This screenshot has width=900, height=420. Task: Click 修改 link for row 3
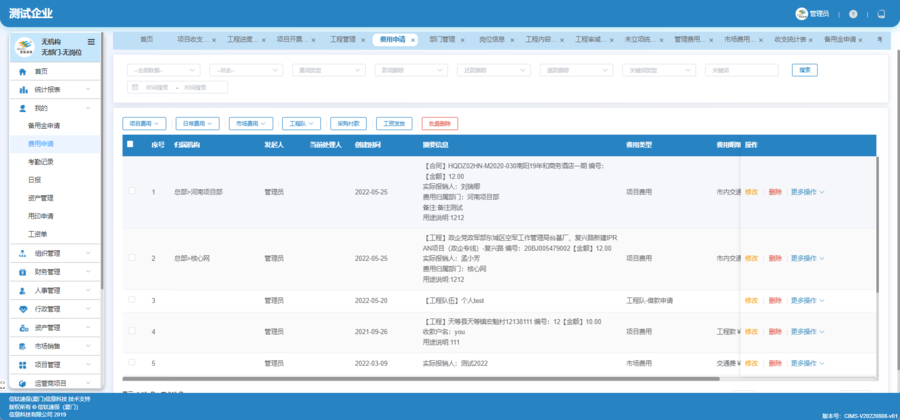point(751,301)
